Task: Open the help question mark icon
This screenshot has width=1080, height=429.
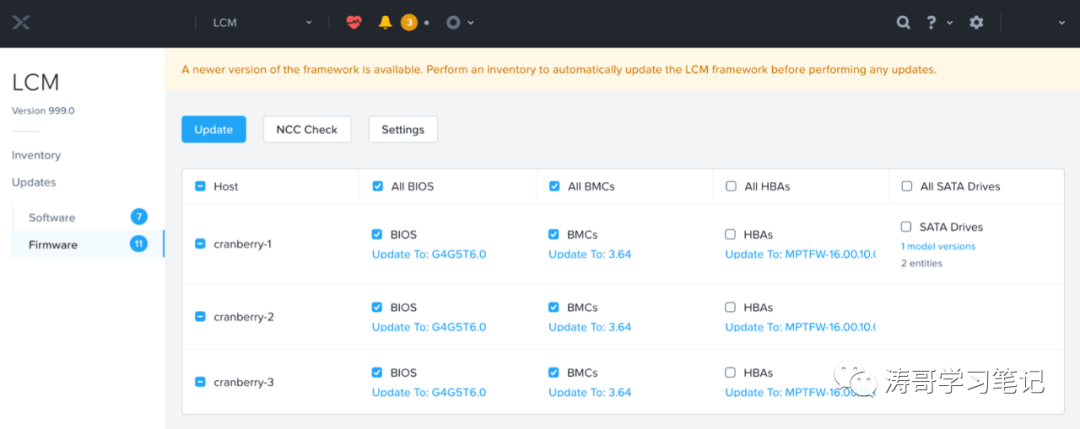Action: pos(929,23)
